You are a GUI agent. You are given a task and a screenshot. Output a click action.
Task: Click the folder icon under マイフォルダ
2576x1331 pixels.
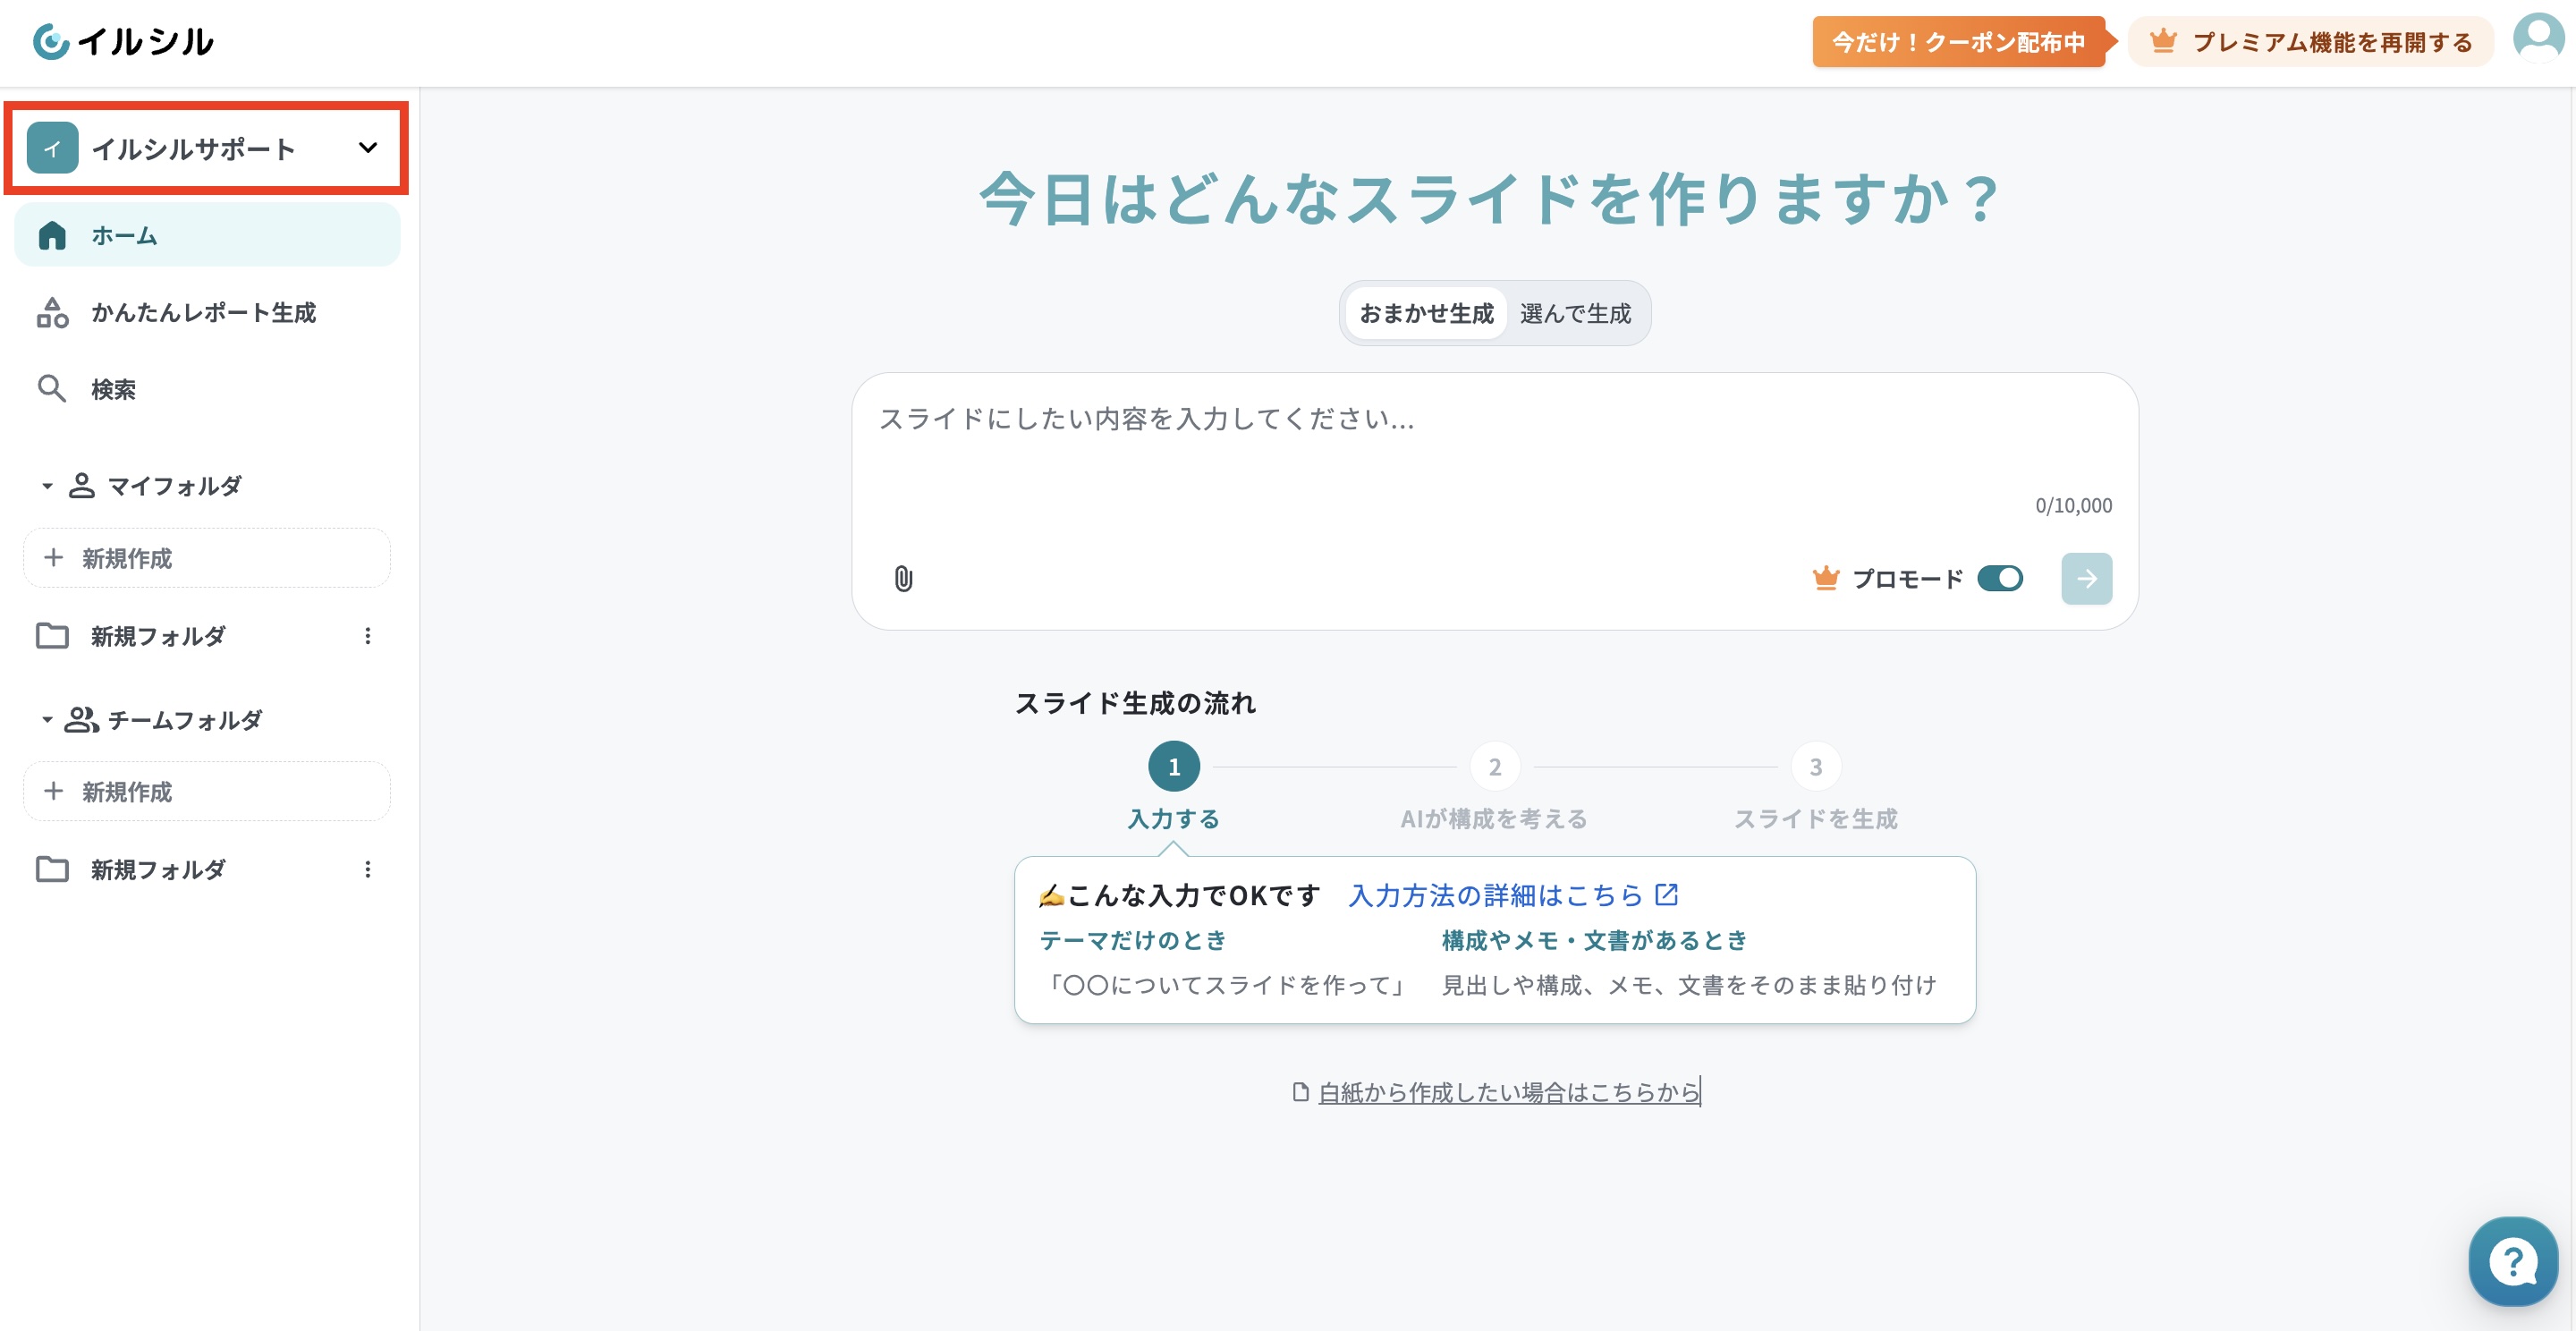coord(52,636)
